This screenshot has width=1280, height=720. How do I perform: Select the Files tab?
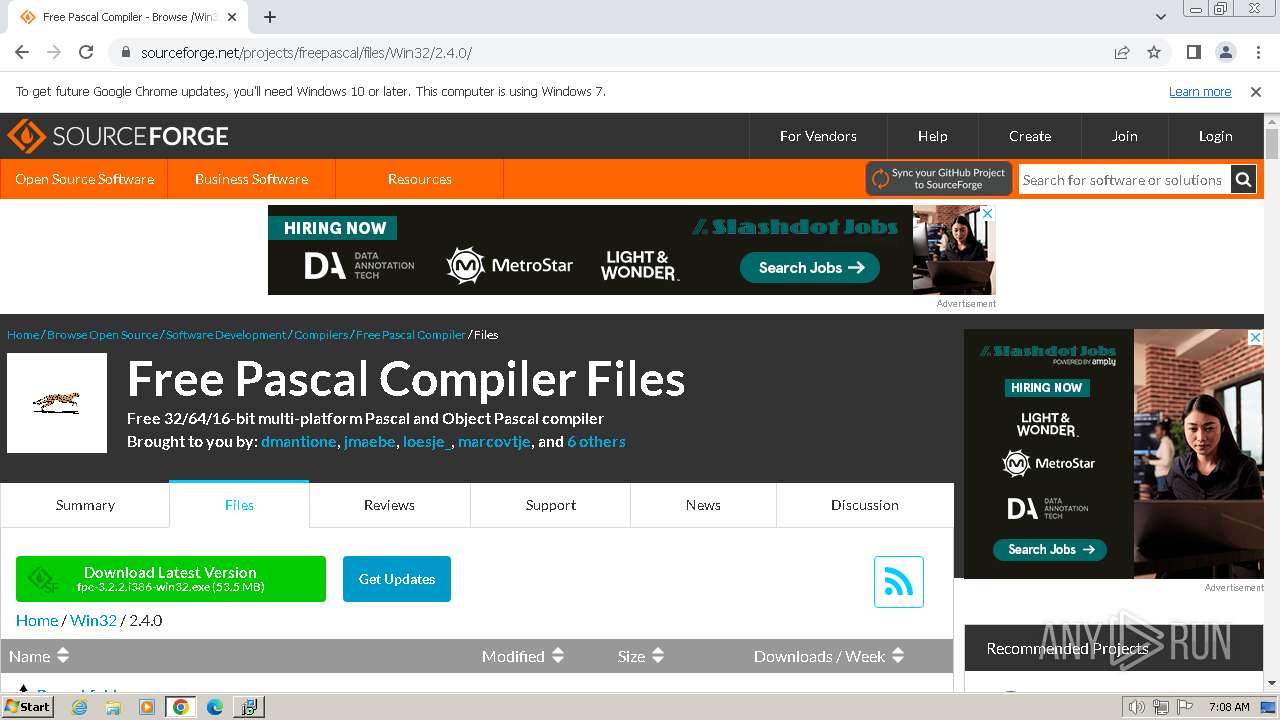tap(239, 505)
